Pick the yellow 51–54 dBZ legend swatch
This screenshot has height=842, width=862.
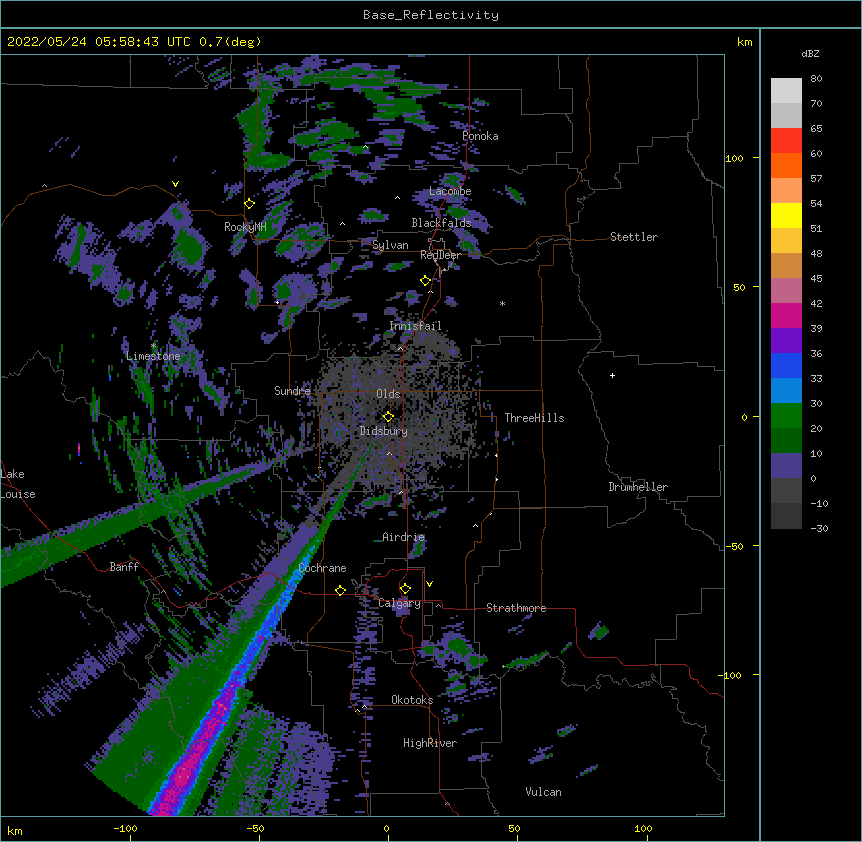click(786, 215)
